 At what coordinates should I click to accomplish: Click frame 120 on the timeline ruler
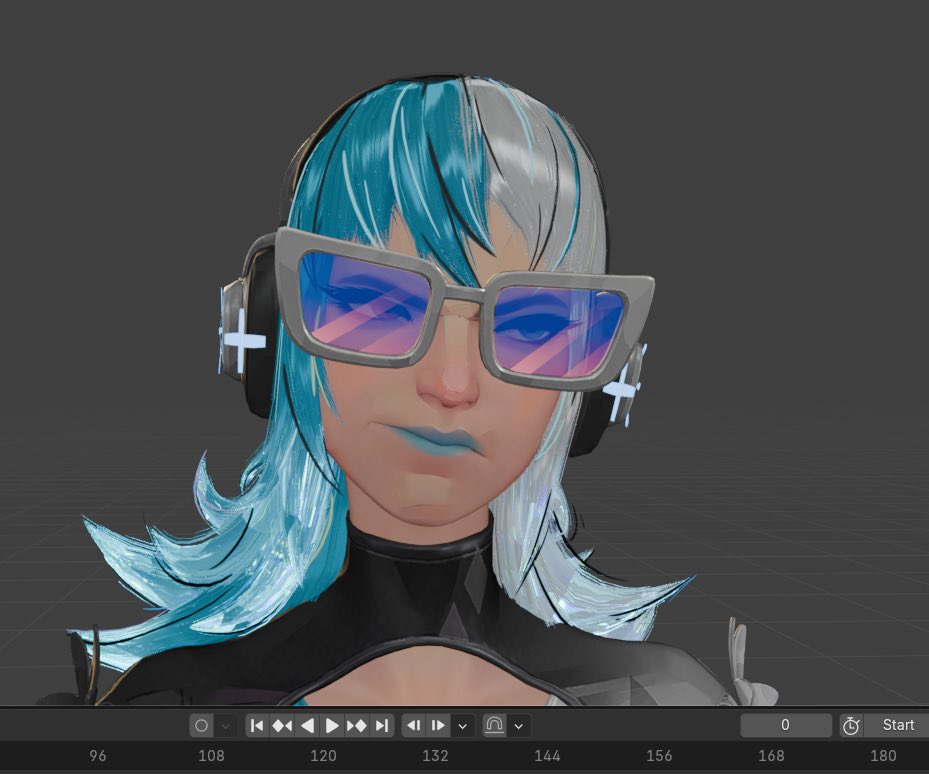click(x=323, y=756)
